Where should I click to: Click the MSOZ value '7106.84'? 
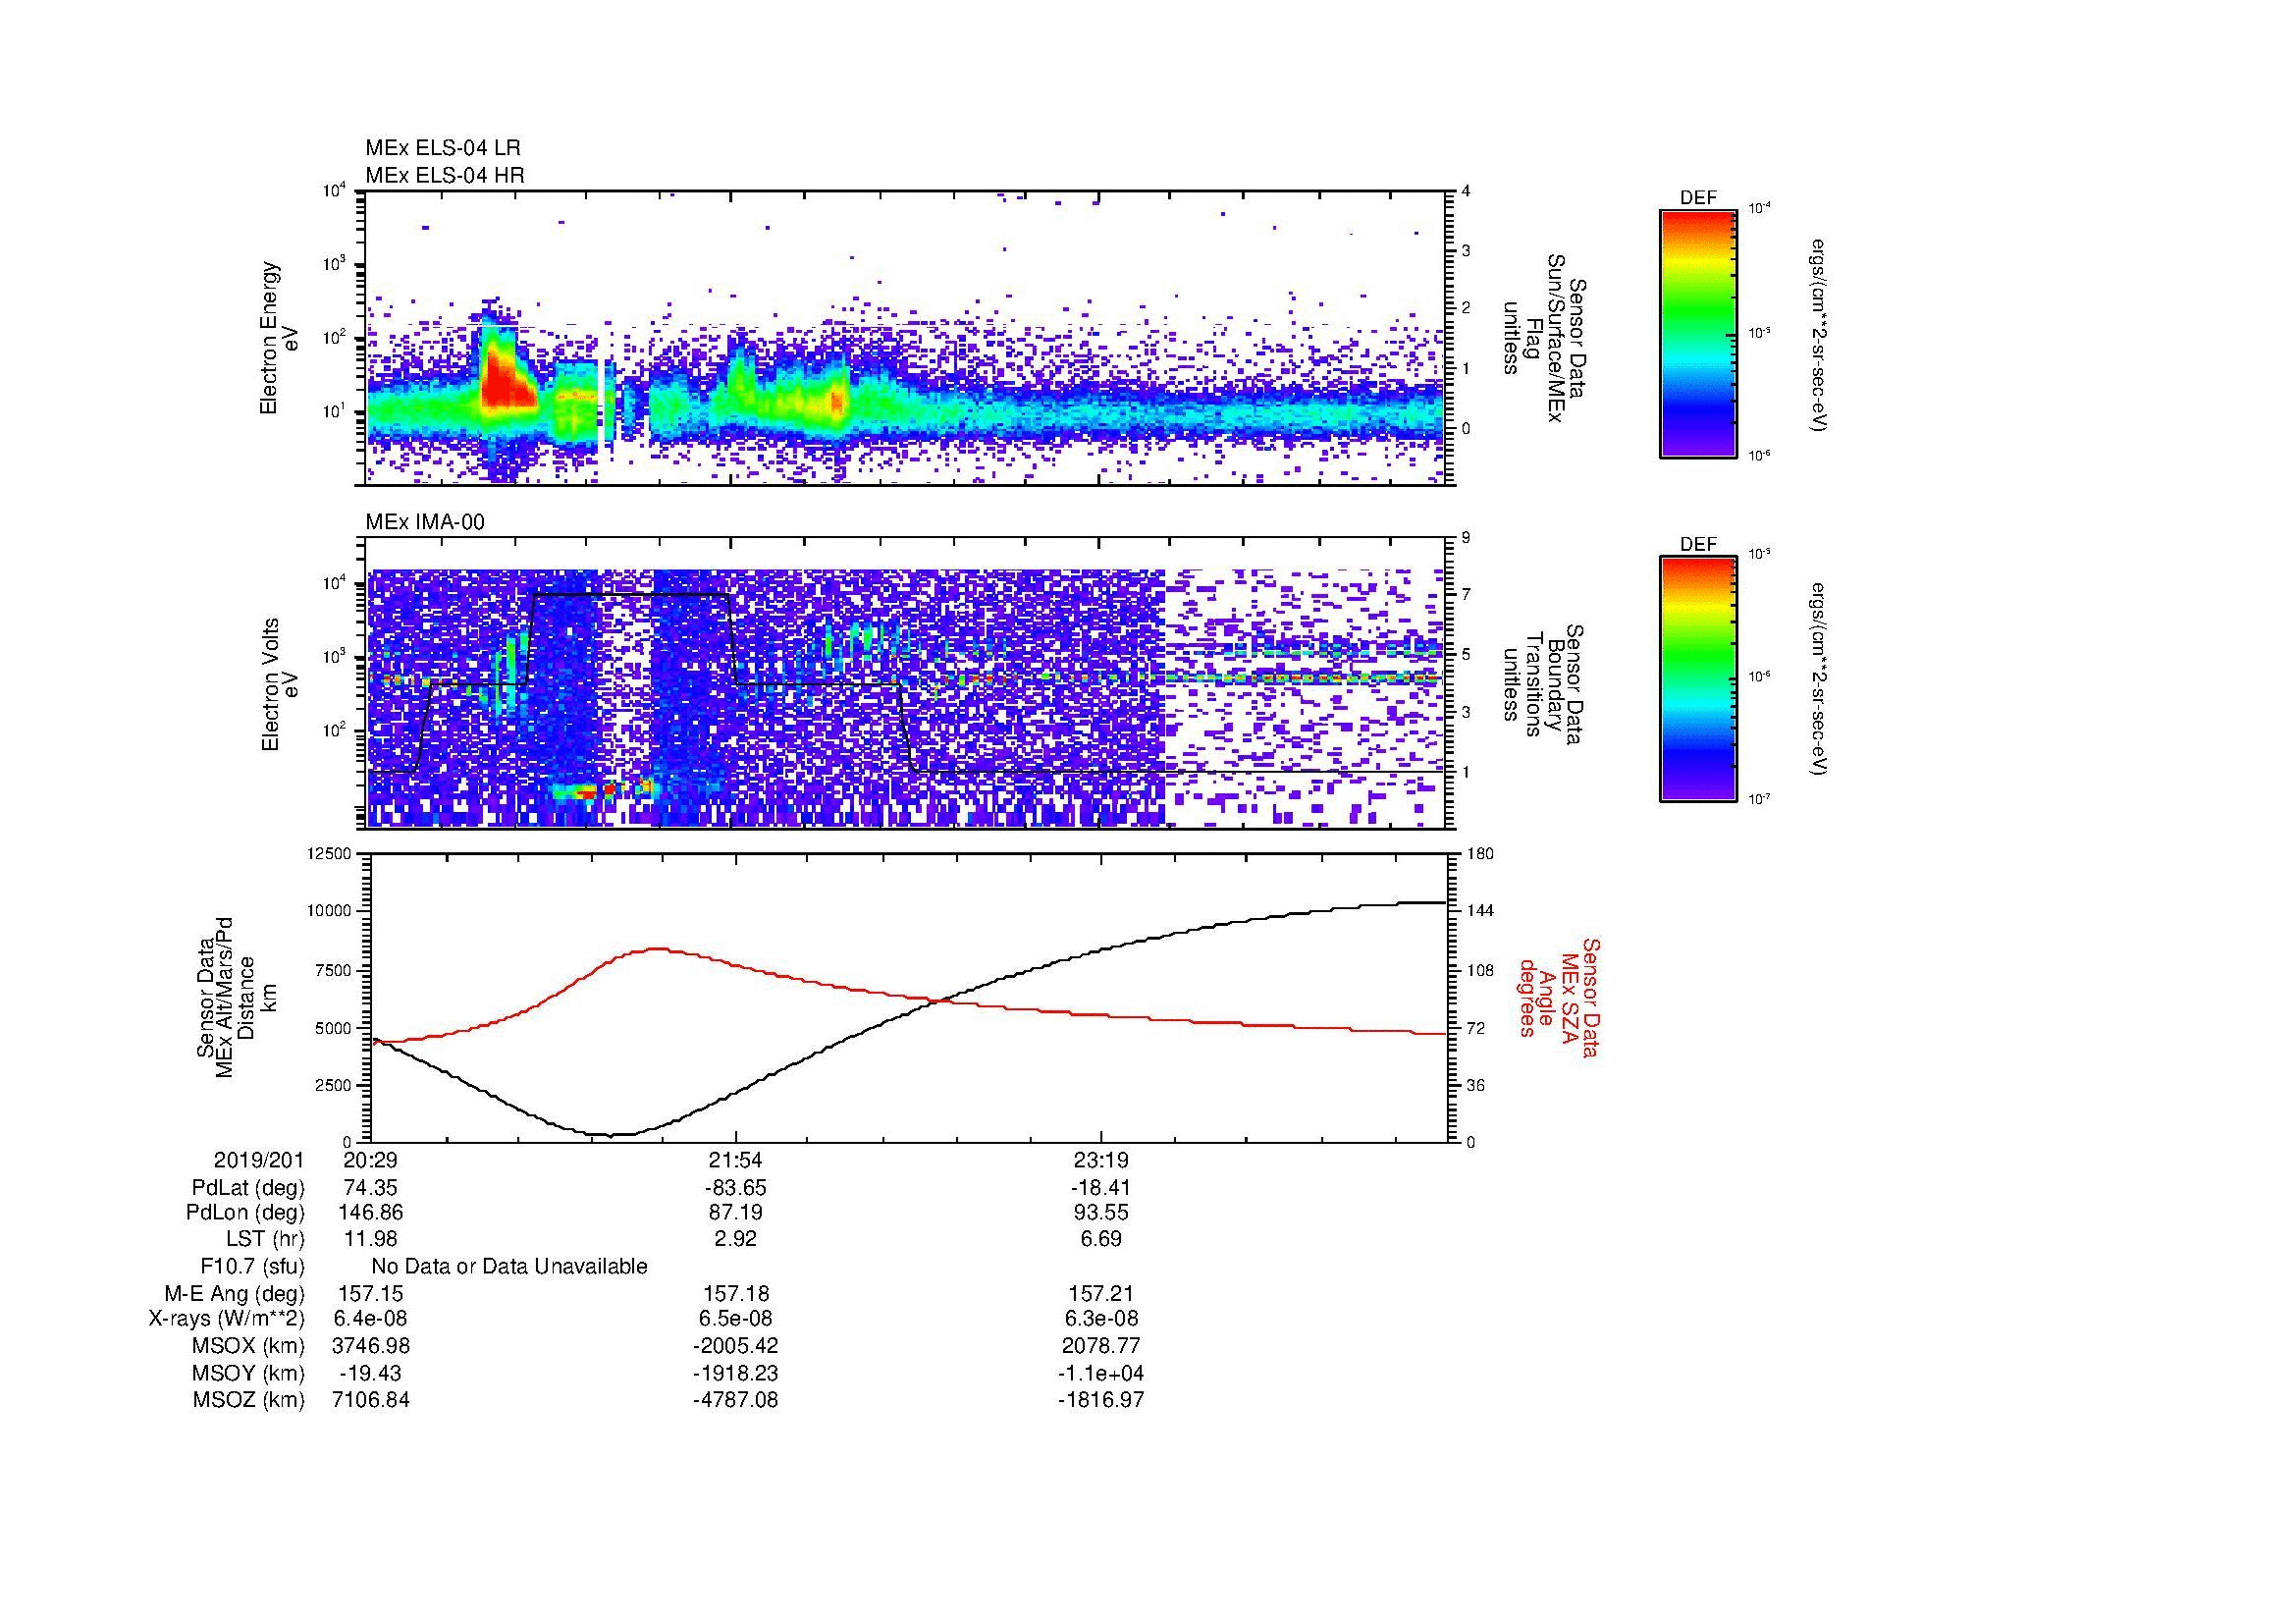[x=371, y=1401]
